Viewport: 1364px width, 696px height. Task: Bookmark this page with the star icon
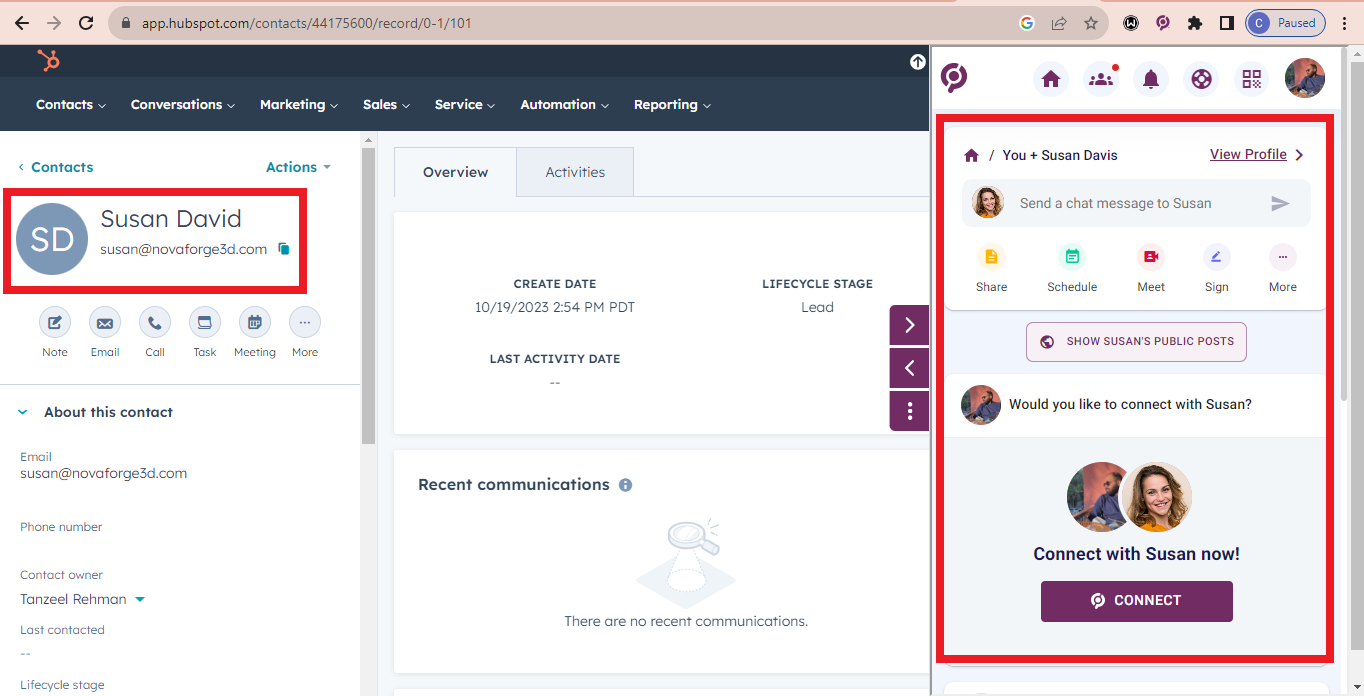click(1091, 23)
